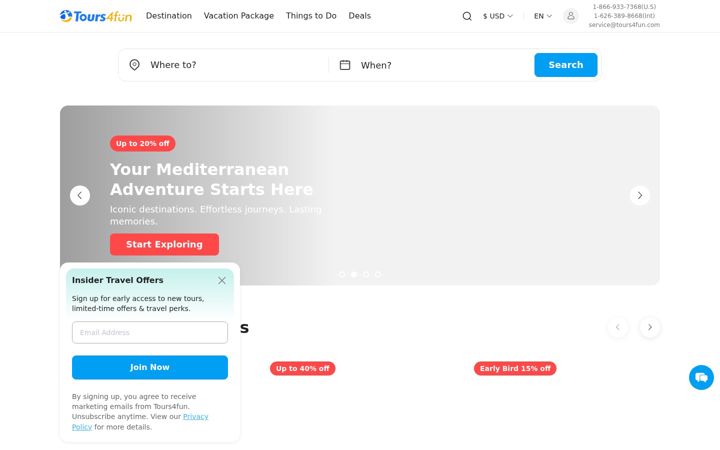Viewport: 720px width, 450px height.
Task: Expand the $ USD currency dropdown
Action: [x=498, y=16]
